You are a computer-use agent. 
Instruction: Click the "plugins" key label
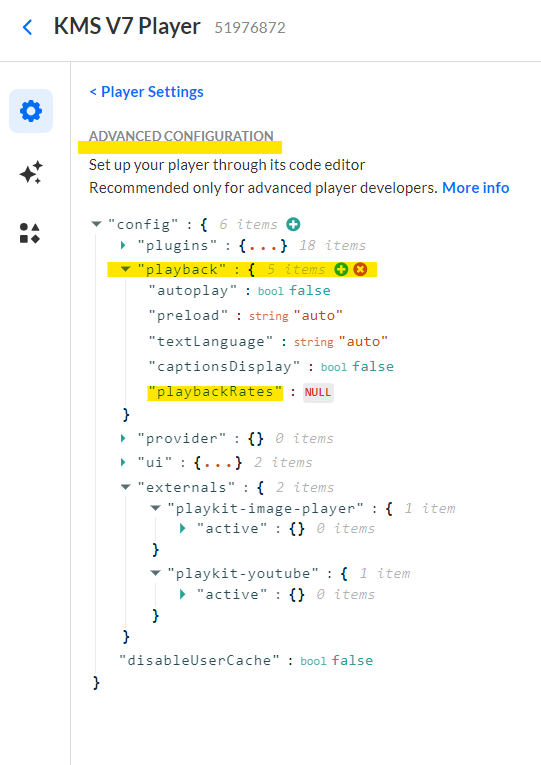177,245
